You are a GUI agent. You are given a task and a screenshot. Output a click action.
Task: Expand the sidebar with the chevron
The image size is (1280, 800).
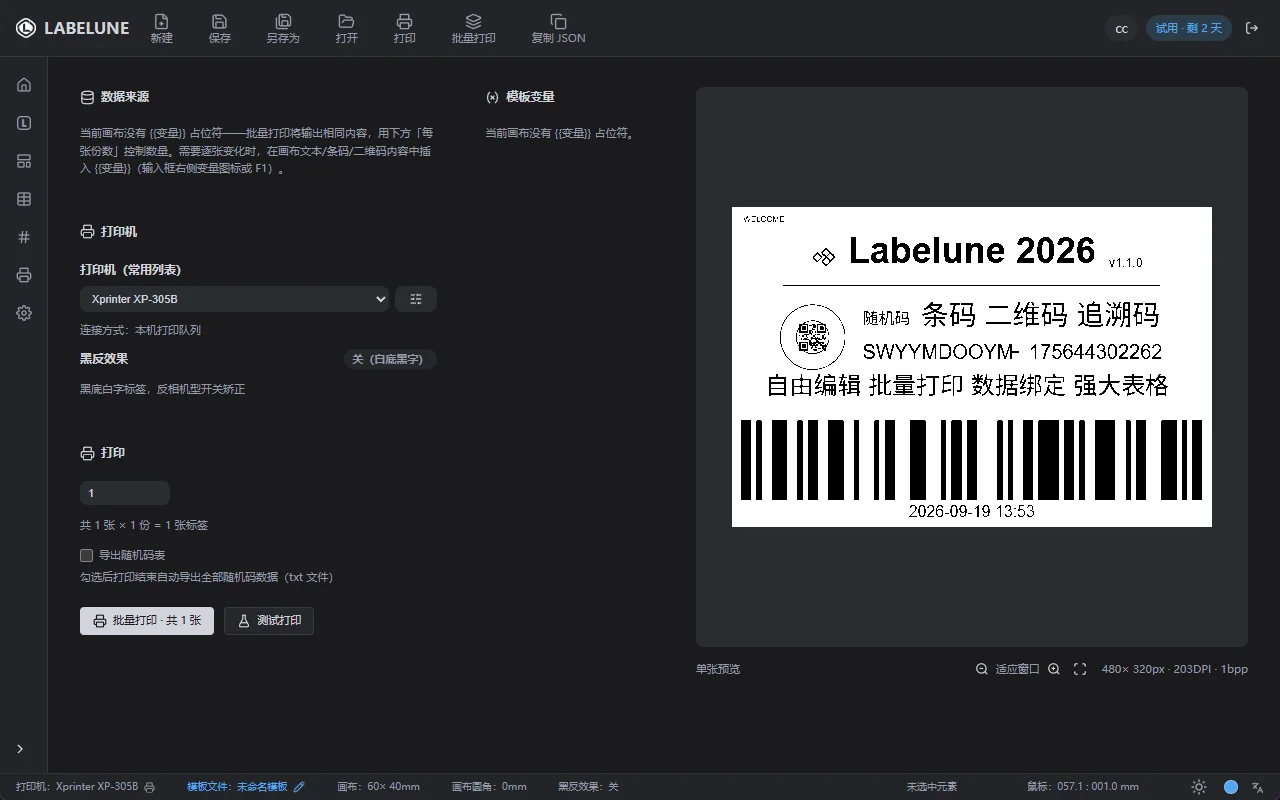pyautogui.click(x=20, y=749)
